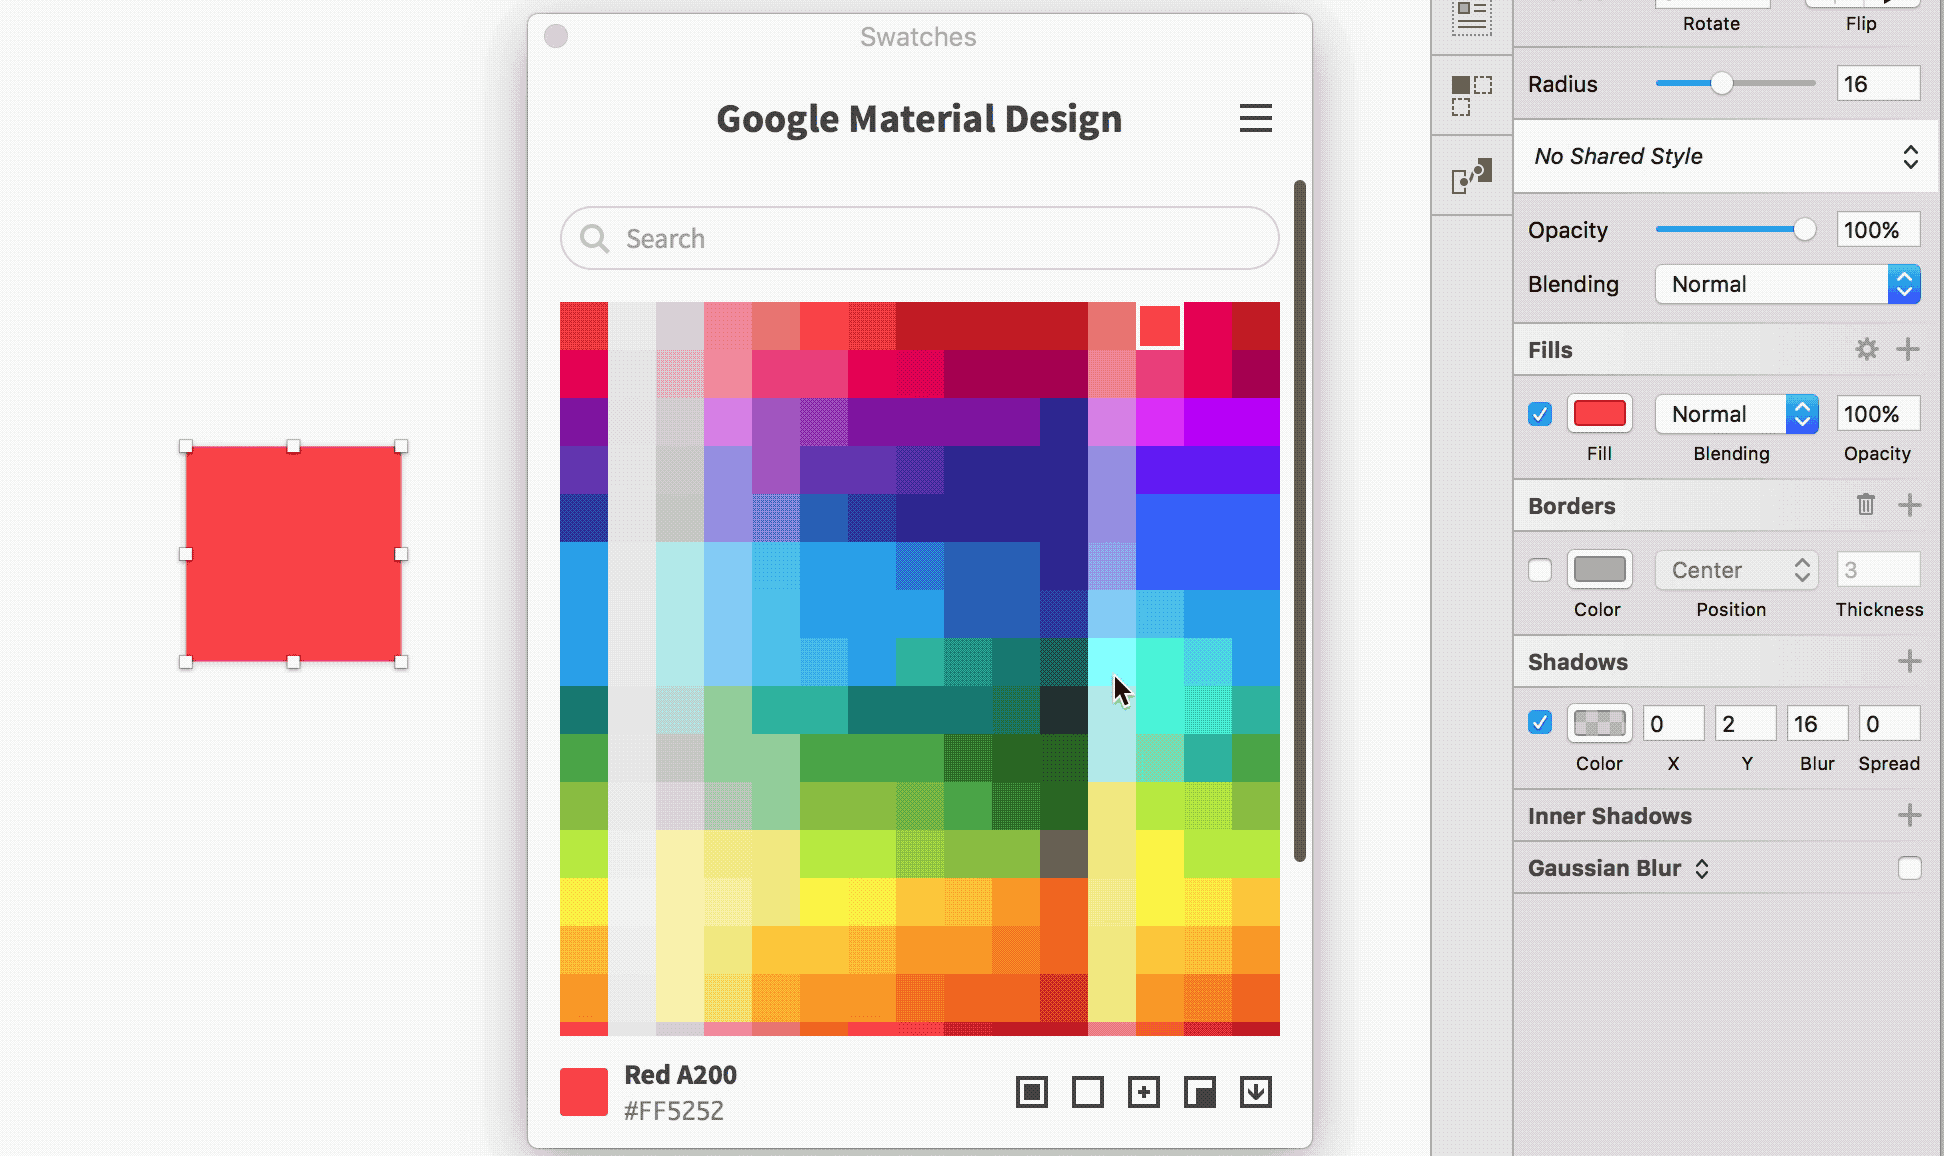Apply swatch as border color icon

point(1088,1092)
